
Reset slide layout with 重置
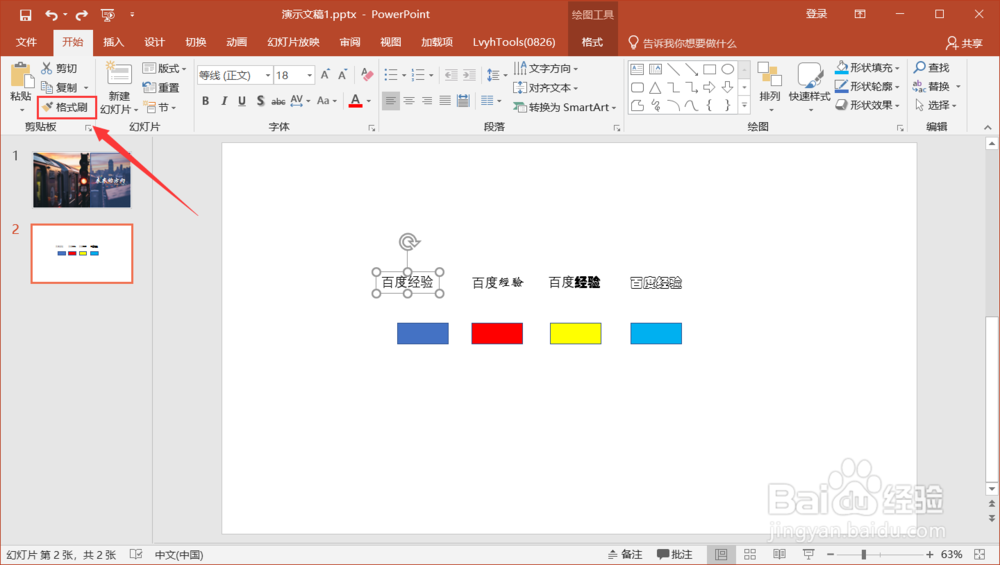click(x=161, y=88)
